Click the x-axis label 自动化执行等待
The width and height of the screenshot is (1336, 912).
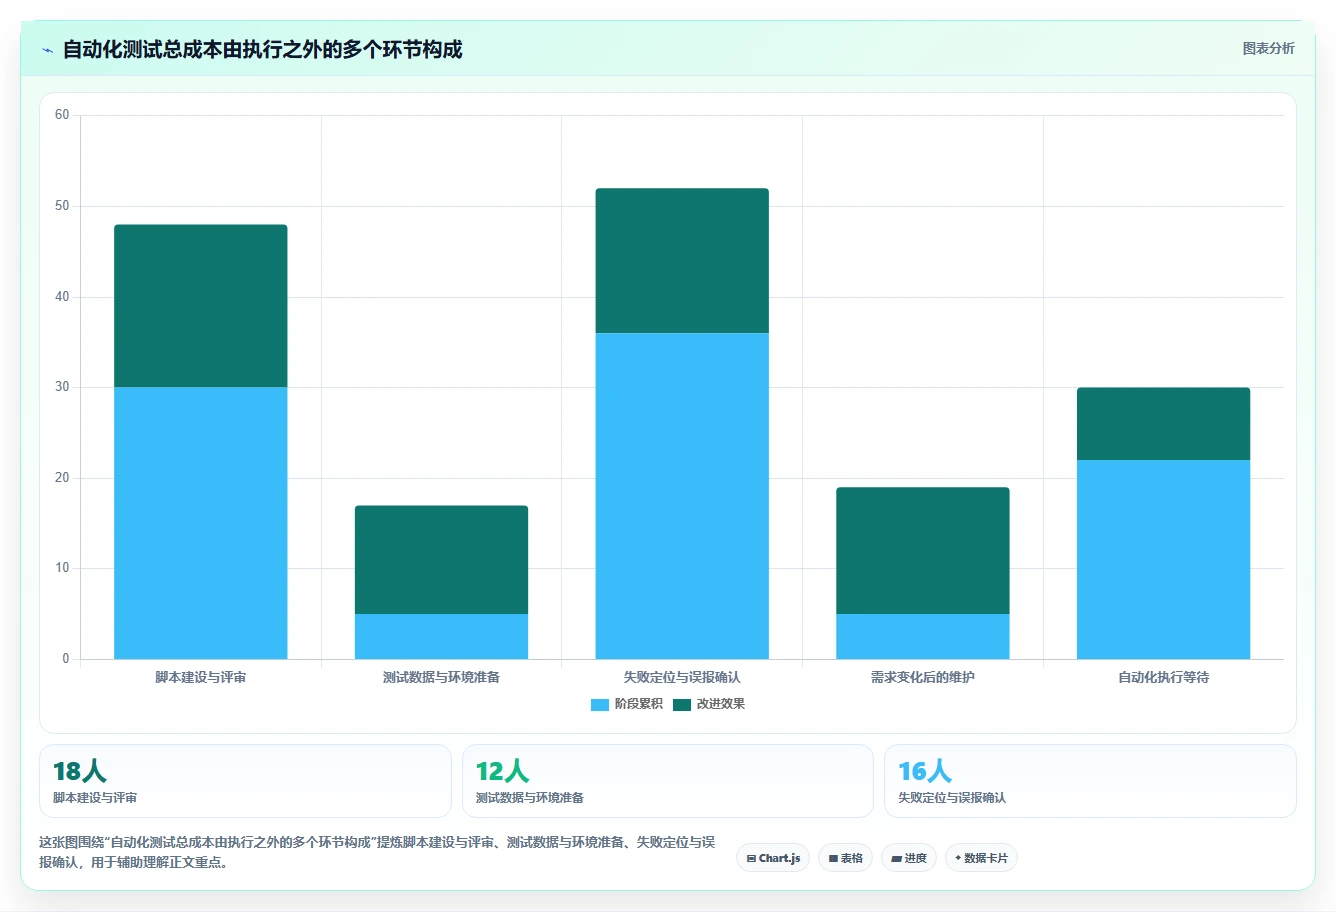[x=1163, y=677]
